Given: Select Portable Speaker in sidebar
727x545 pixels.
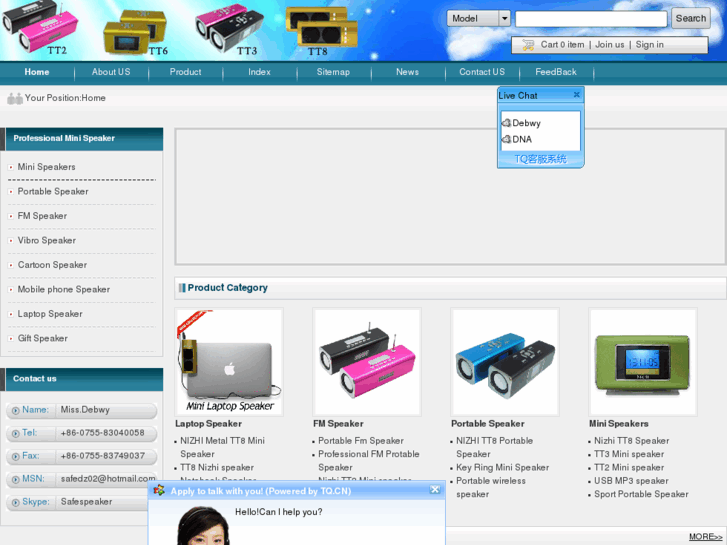Looking at the screenshot, I should tap(53, 192).
